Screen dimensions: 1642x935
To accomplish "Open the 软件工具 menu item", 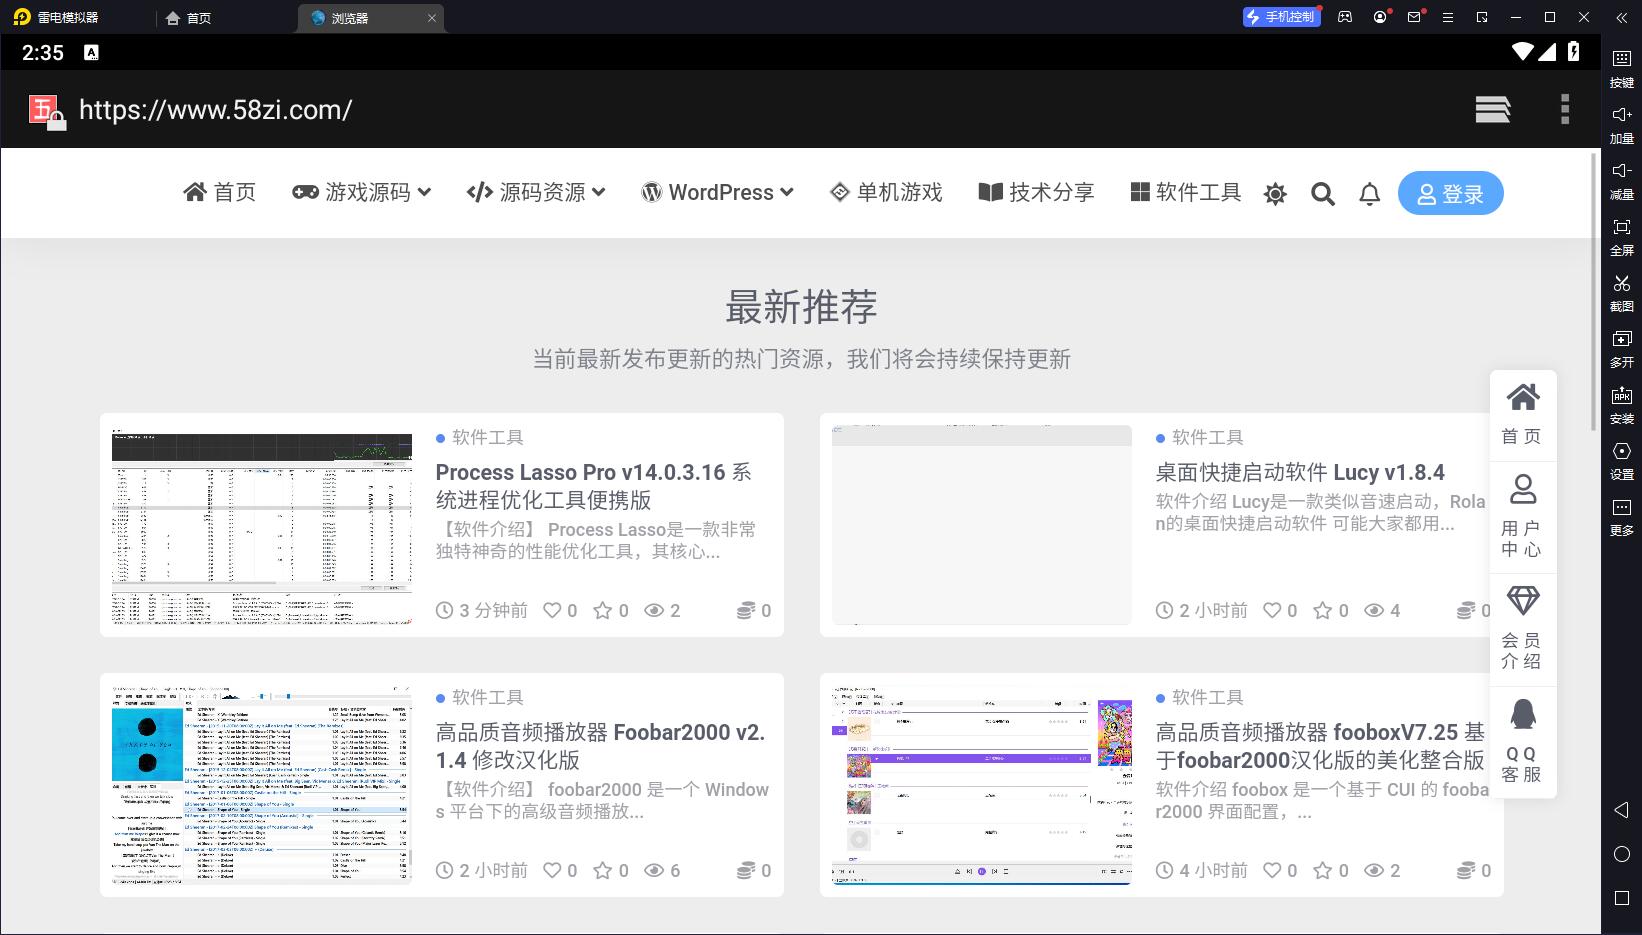I will pyautogui.click(x=1186, y=192).
